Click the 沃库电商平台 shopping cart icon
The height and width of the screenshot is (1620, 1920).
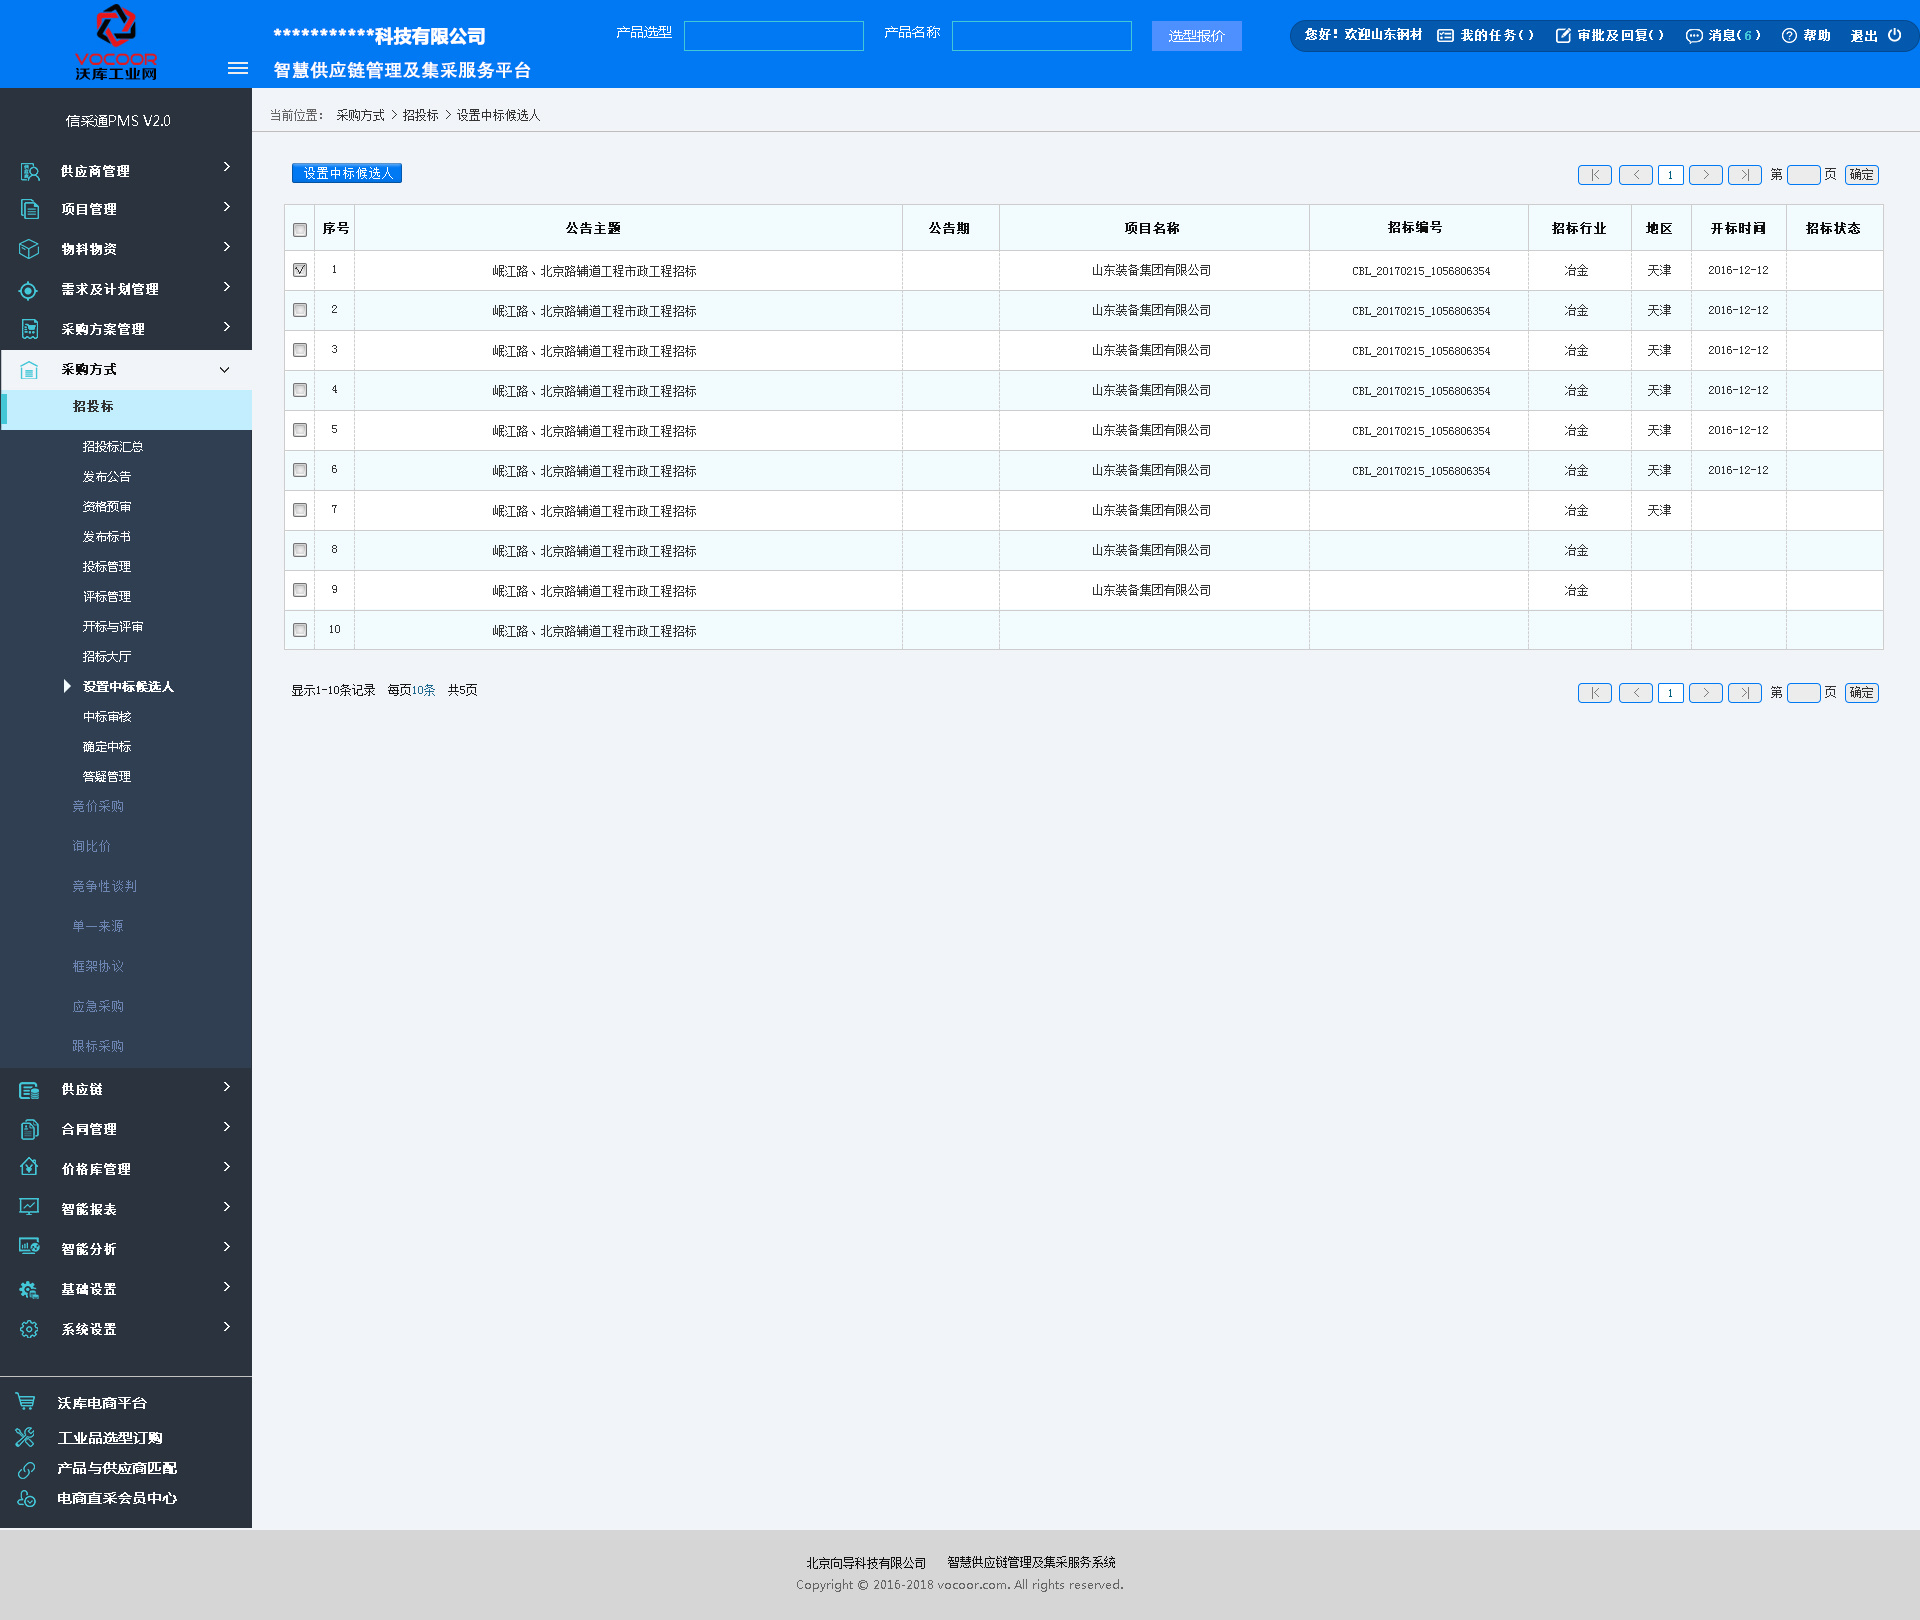pyautogui.click(x=26, y=1402)
